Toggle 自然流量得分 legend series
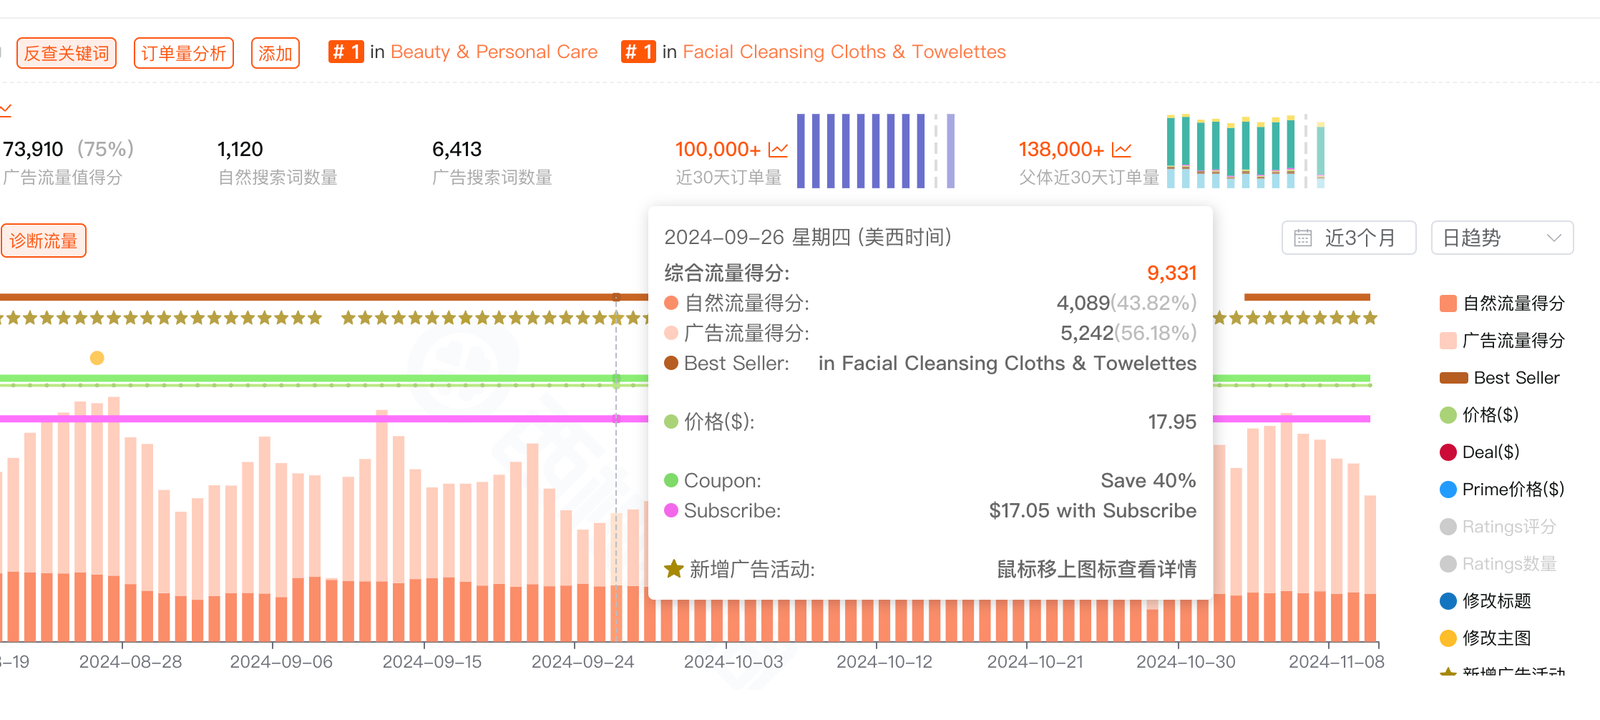The height and width of the screenshot is (720, 1600). [x=1502, y=303]
